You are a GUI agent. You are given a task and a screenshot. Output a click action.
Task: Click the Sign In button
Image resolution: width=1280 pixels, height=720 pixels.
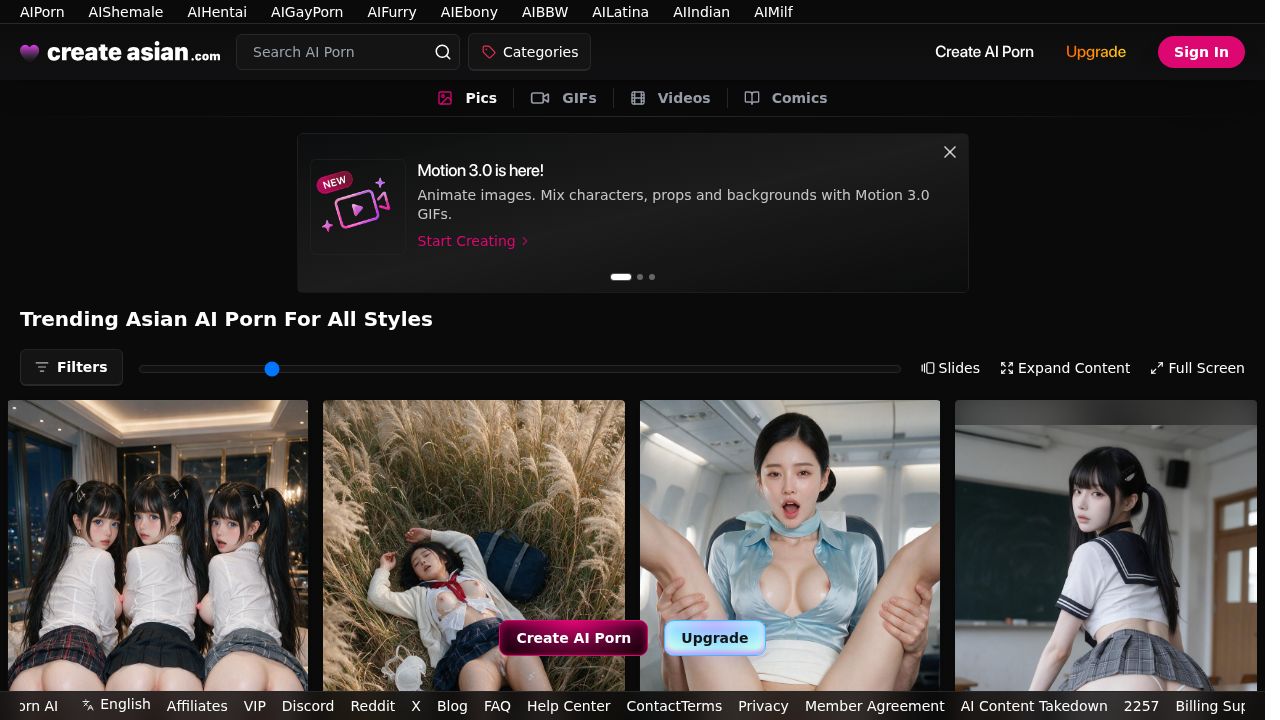click(x=1201, y=52)
